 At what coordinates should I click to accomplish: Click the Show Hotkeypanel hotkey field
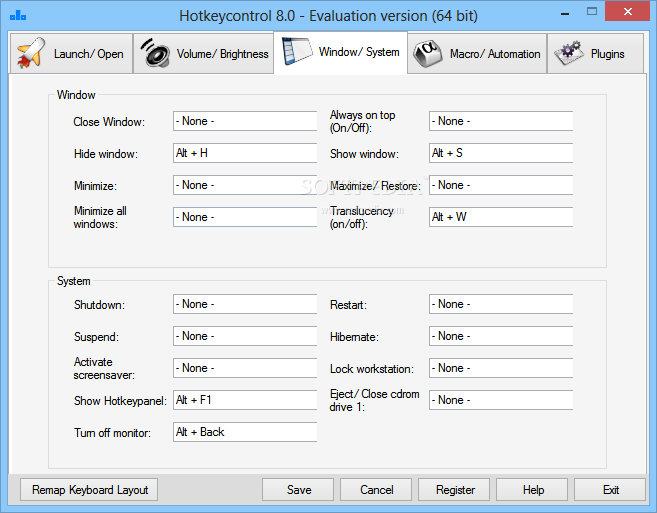pos(245,400)
